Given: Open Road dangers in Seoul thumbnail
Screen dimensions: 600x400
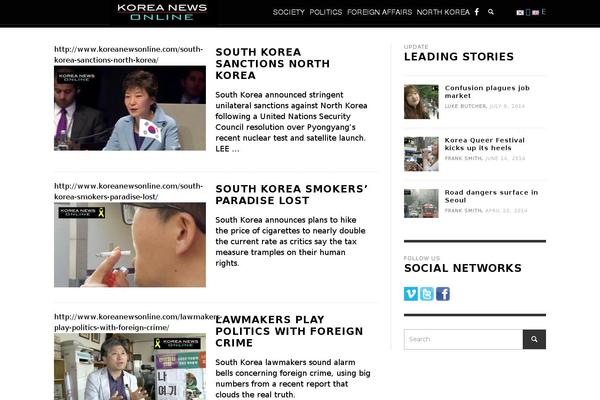Looking at the screenshot, I should tap(421, 203).
